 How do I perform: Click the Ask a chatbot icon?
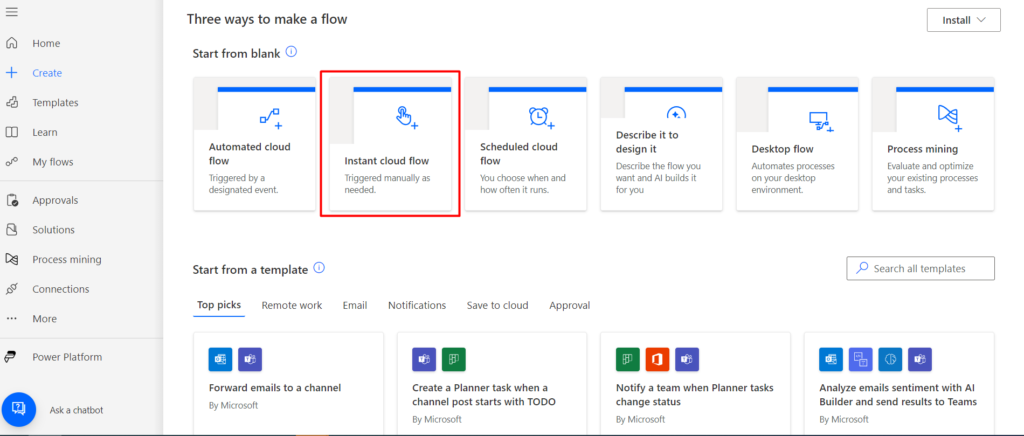pyautogui.click(x=19, y=409)
